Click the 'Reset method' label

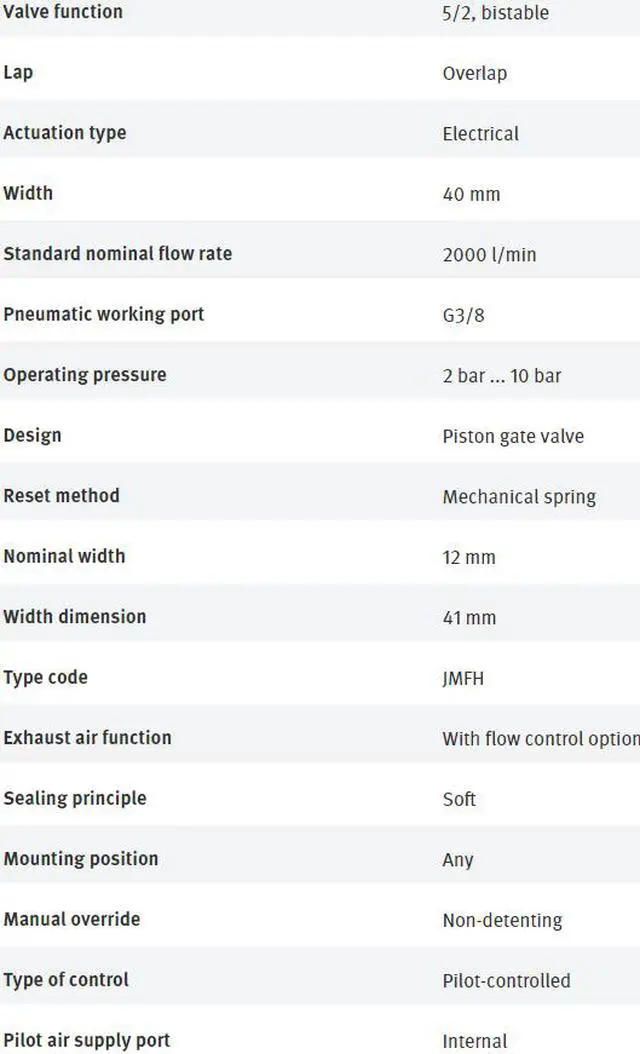62,496
